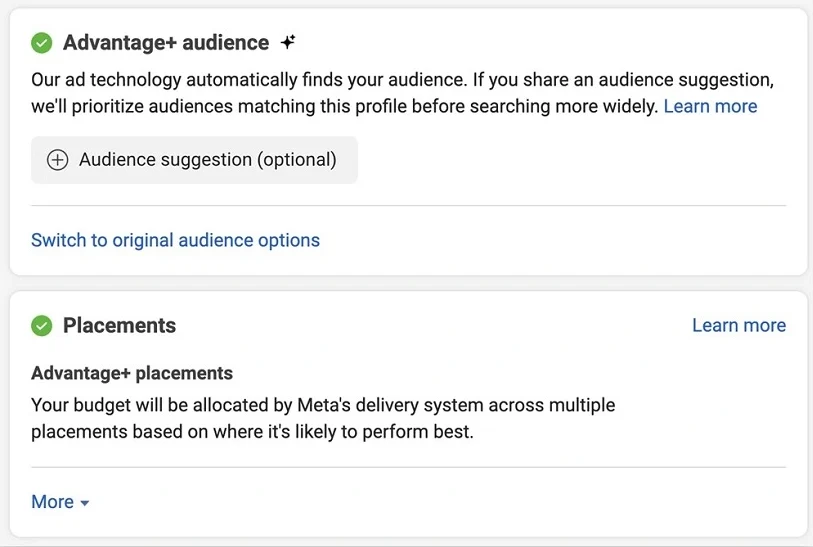Screen dimensions: 813x547
Task: Click the divider line above Switch to original
Action: [408, 206]
